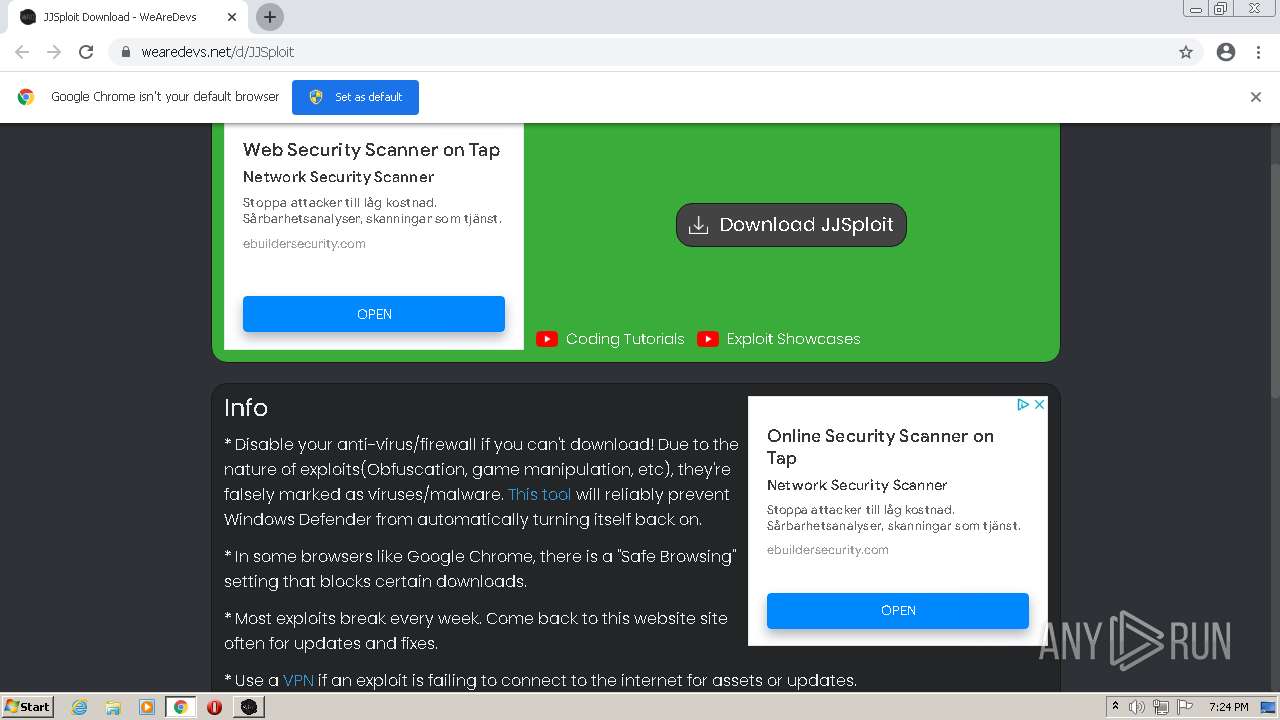Open Internet Explorer from taskbar
Image resolution: width=1280 pixels, height=720 pixels.
tap(79, 707)
